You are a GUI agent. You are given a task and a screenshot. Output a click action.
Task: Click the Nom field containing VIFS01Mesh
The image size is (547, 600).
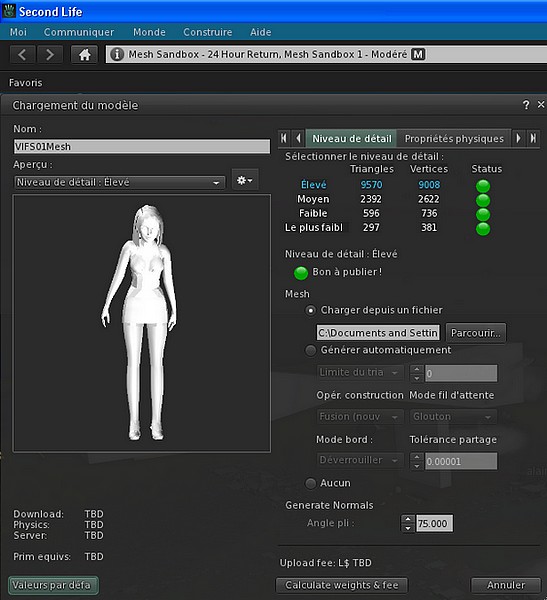pyautogui.click(x=142, y=147)
